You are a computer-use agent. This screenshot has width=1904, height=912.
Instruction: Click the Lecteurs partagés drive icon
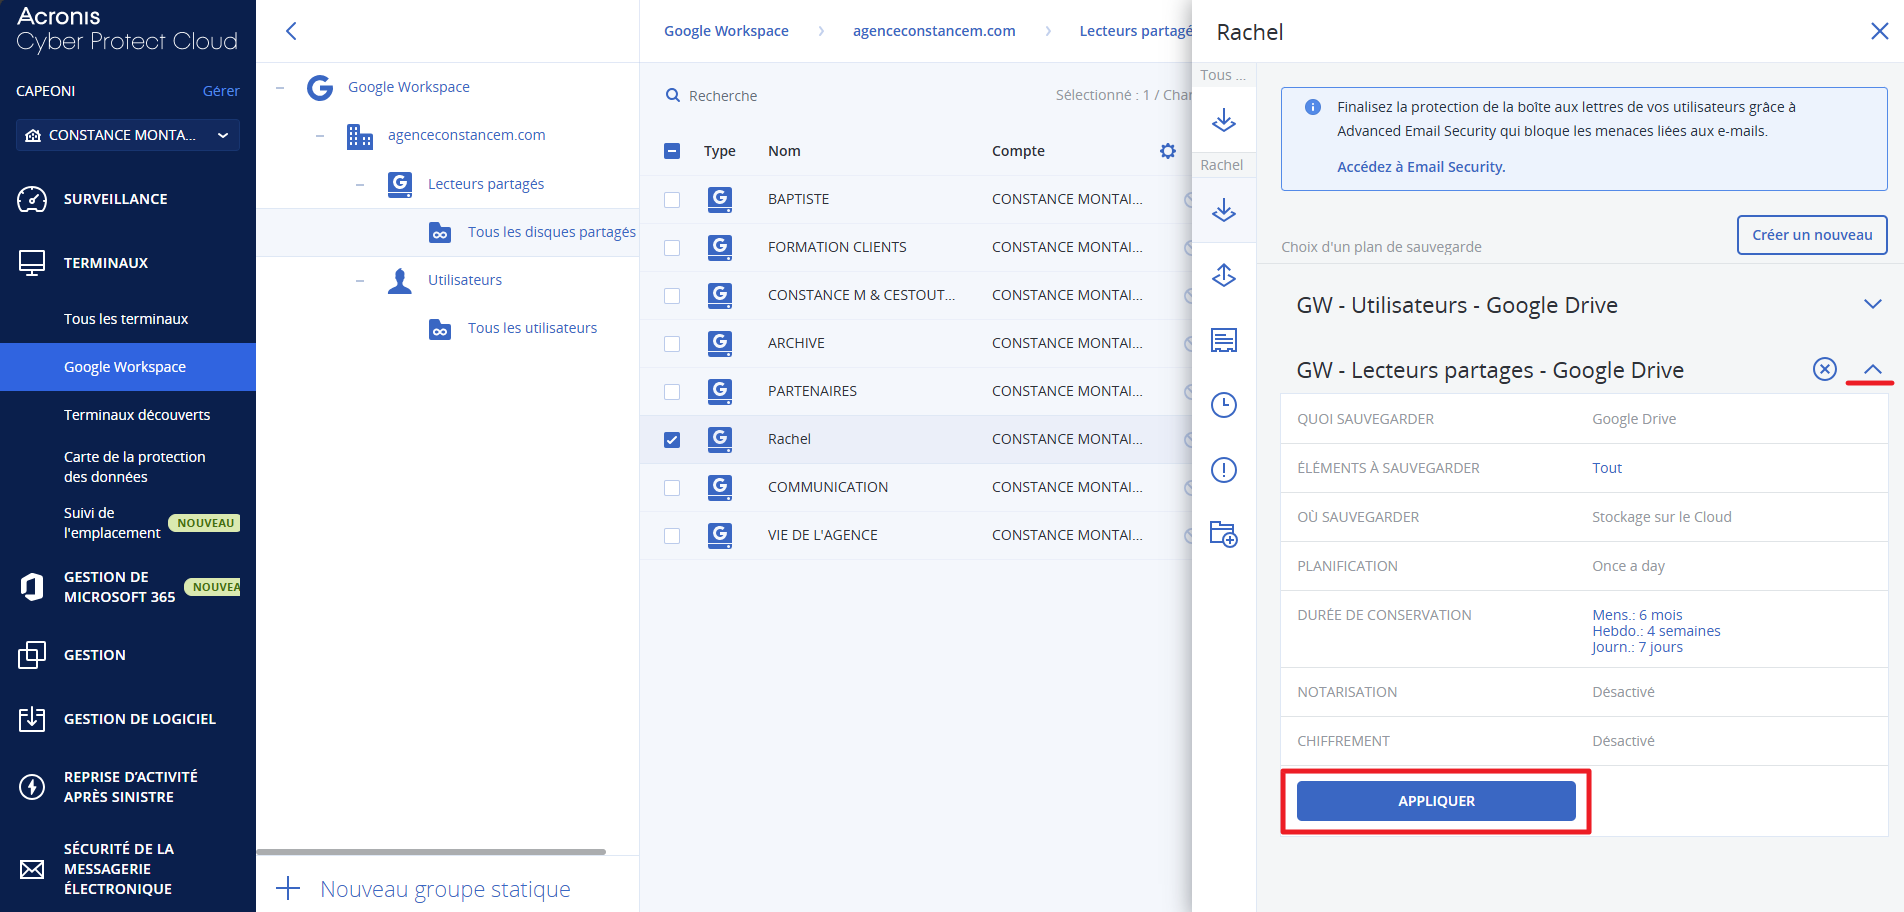point(400,184)
